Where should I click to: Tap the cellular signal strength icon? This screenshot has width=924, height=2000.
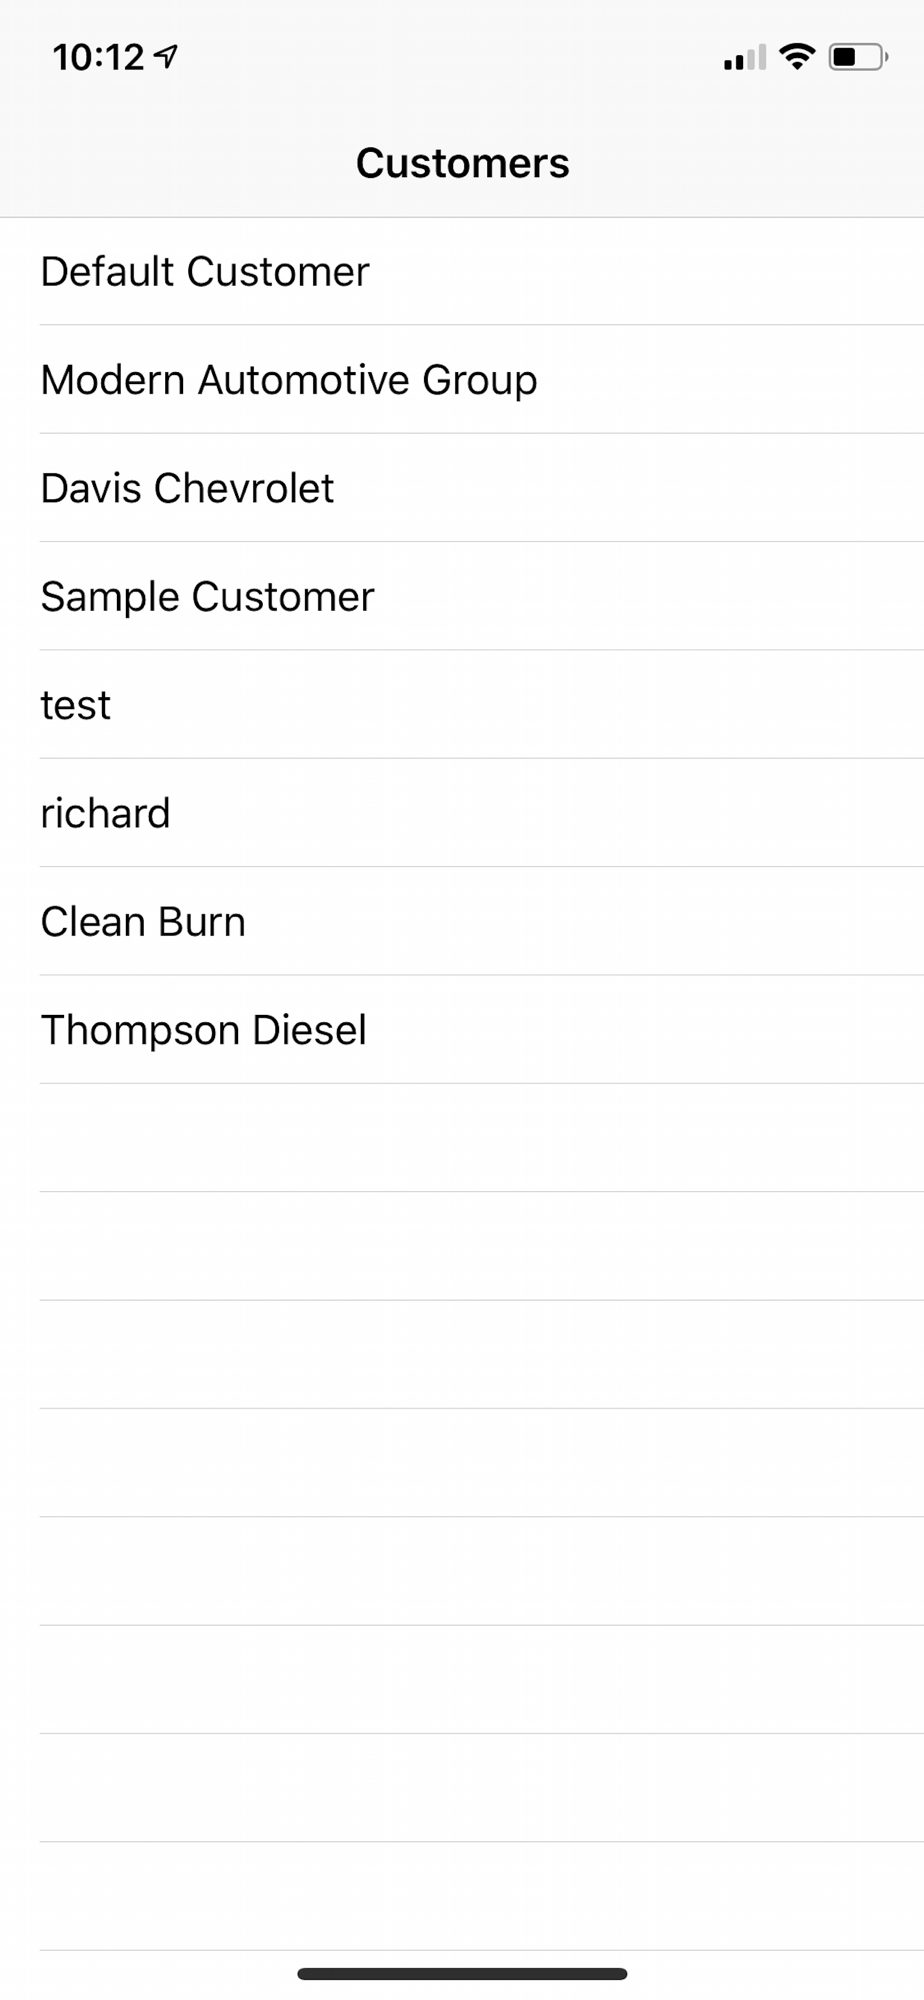pos(744,58)
